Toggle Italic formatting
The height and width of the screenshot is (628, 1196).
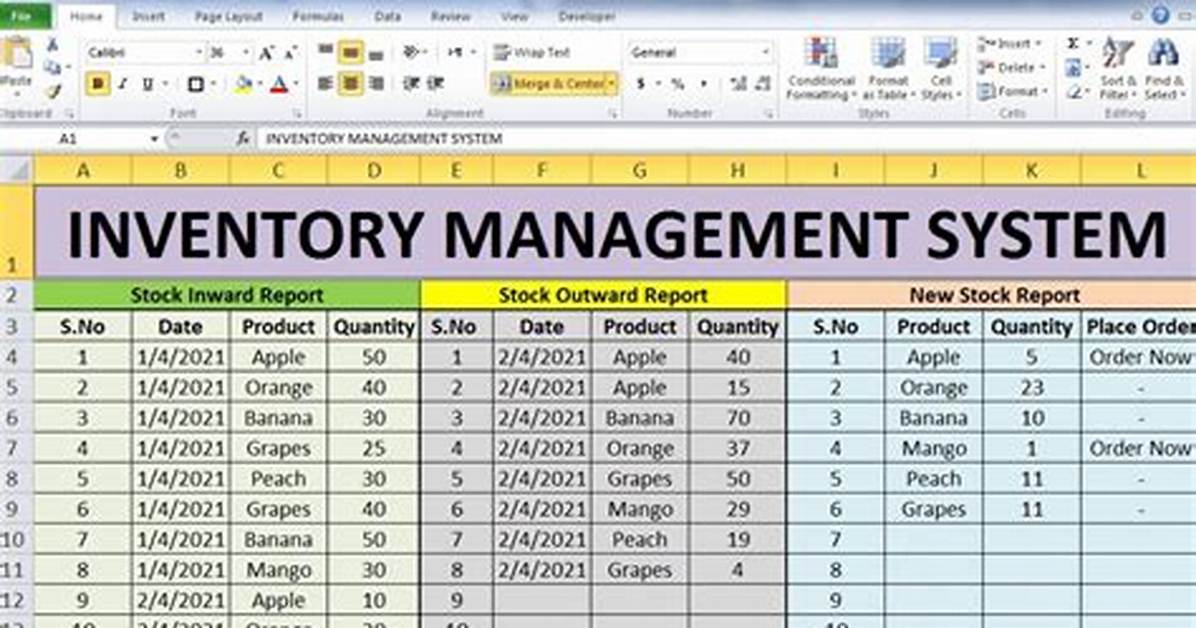[123, 84]
